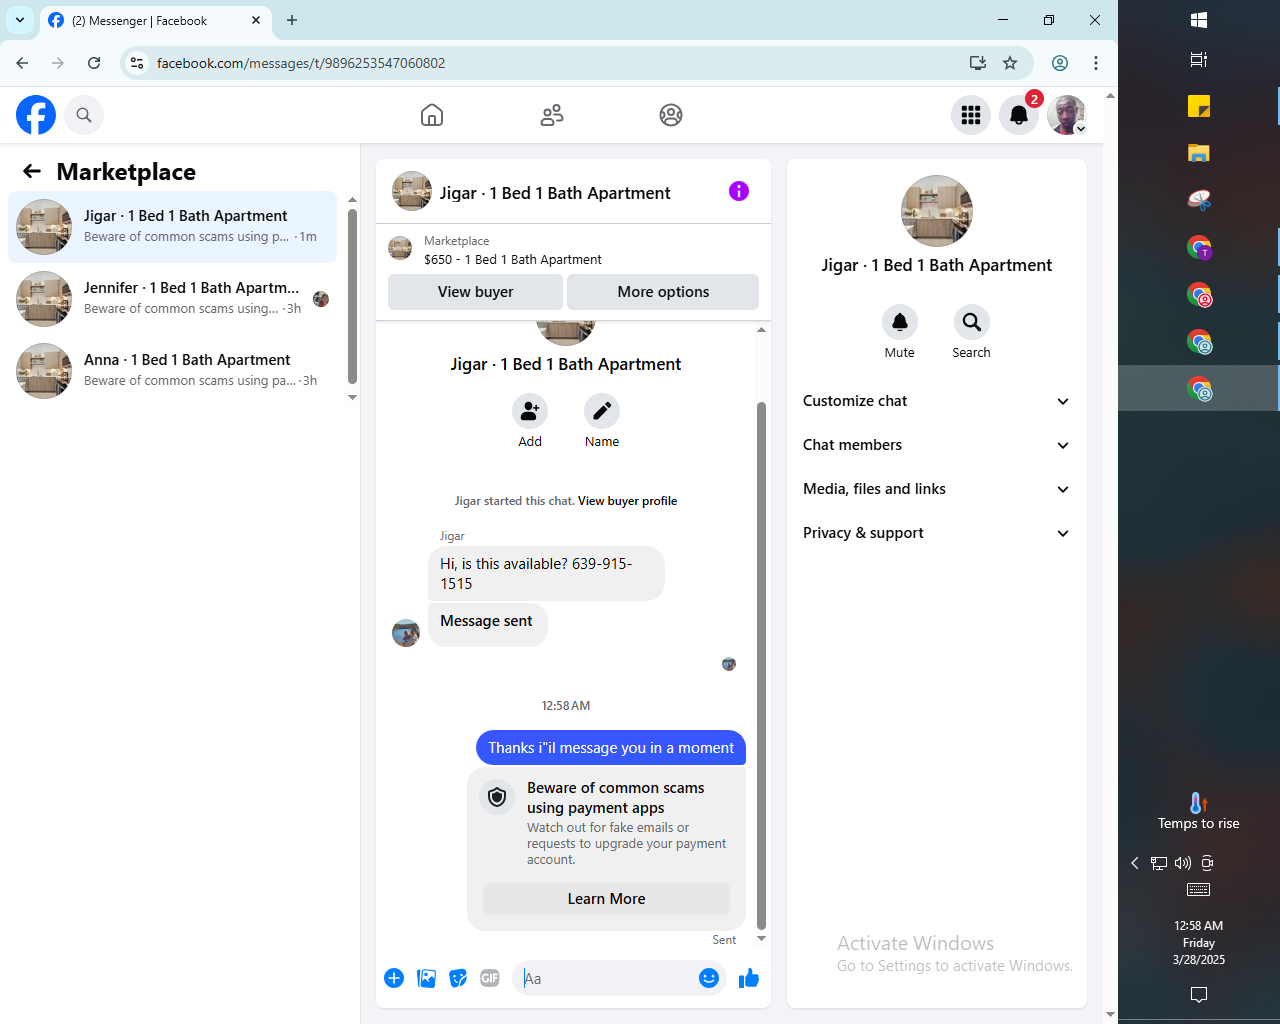
Task: Open a new Chrome tab
Action: point(292,20)
